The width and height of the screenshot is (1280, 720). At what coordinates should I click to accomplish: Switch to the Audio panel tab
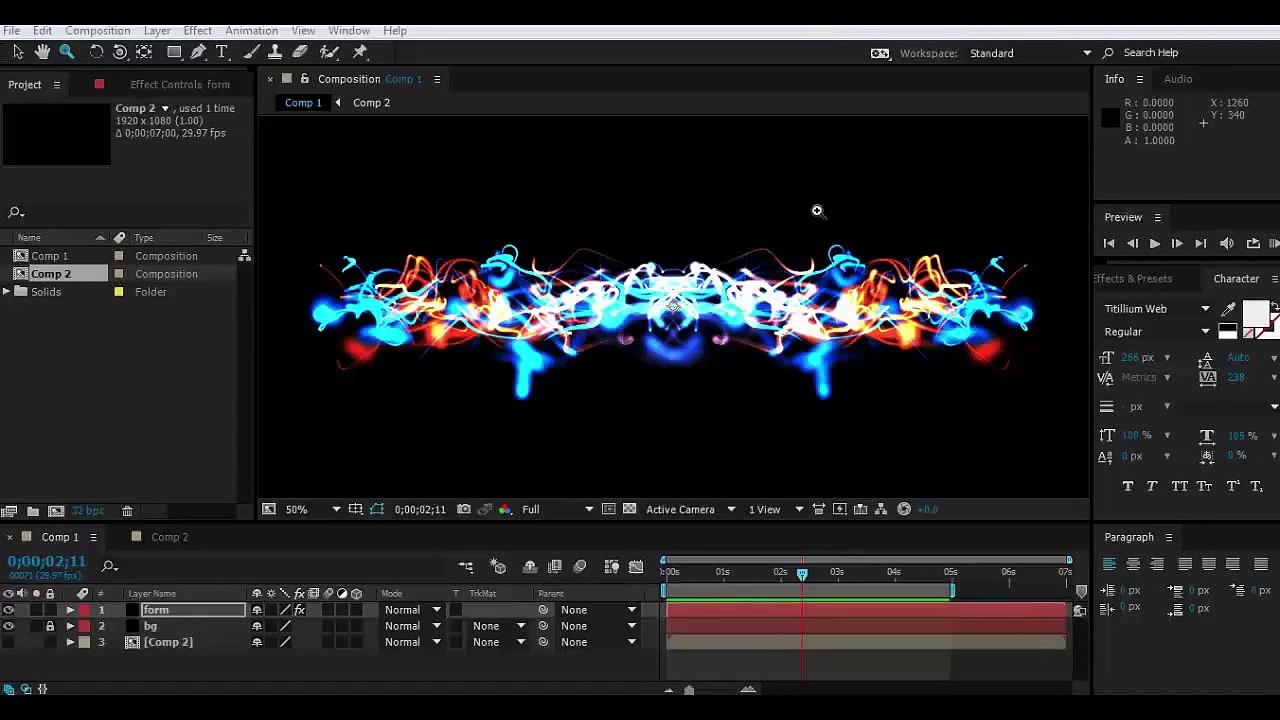[1178, 79]
